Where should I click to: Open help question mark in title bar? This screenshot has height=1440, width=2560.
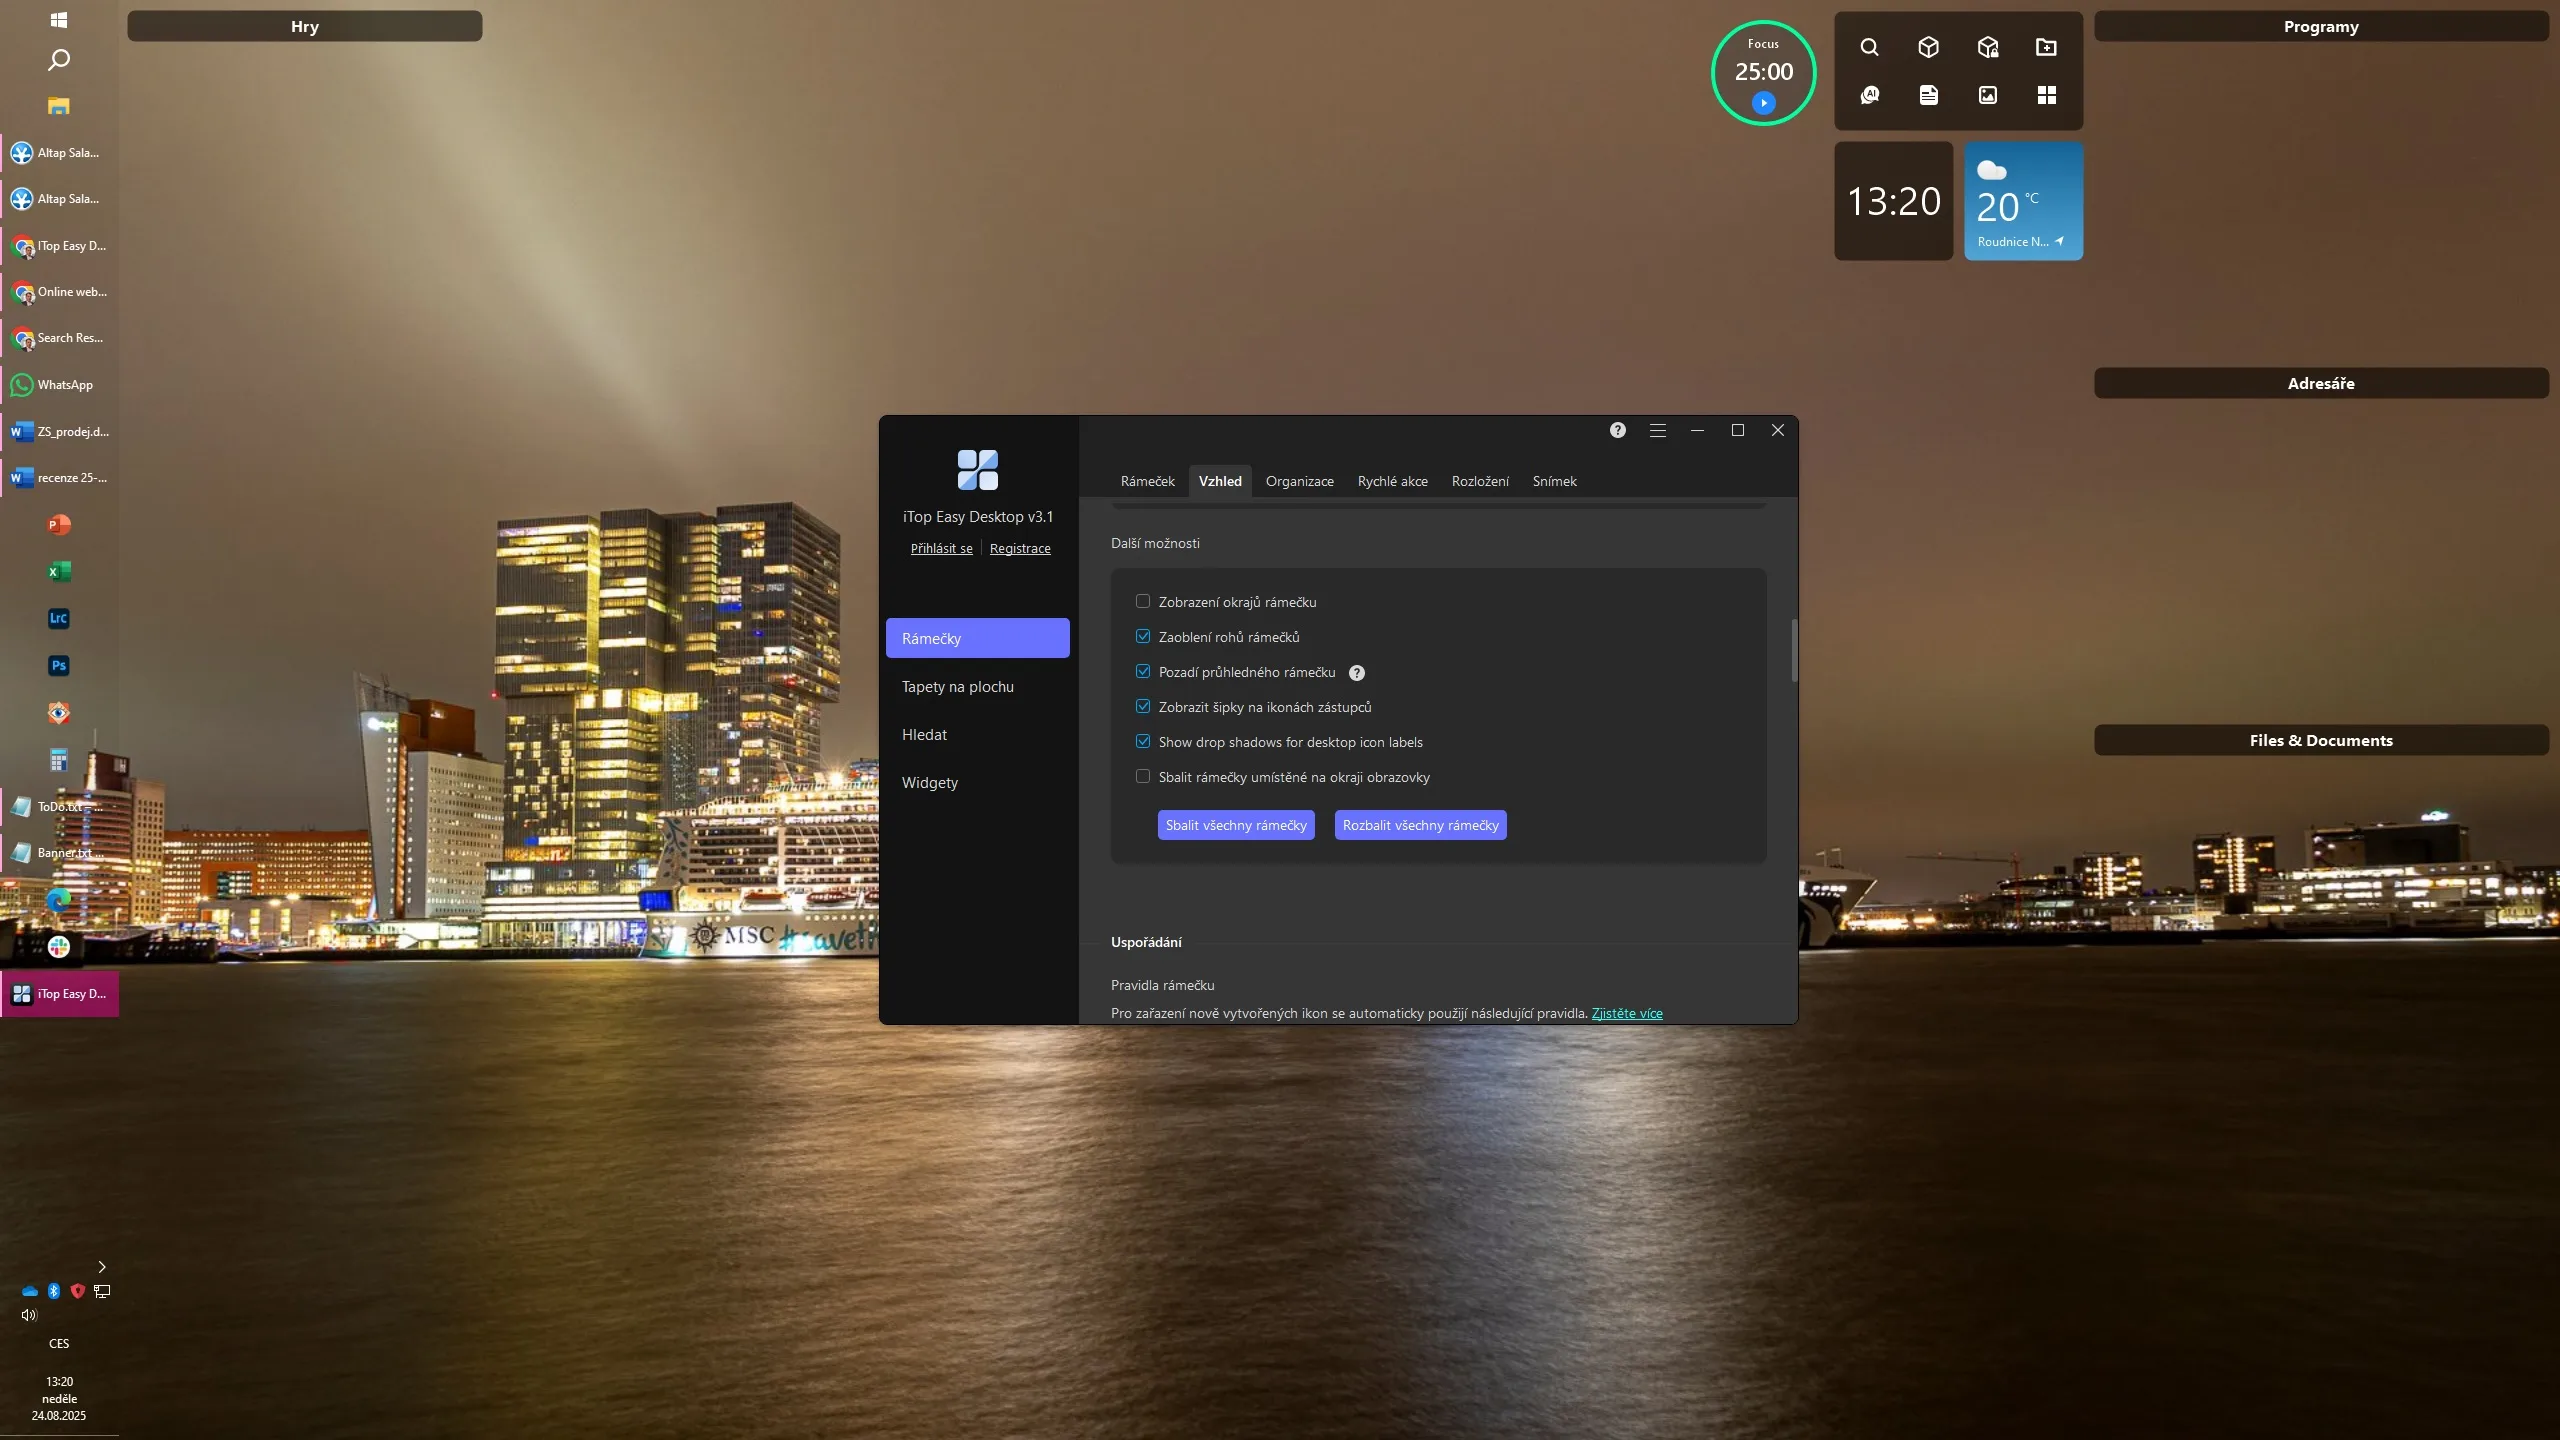point(1618,430)
